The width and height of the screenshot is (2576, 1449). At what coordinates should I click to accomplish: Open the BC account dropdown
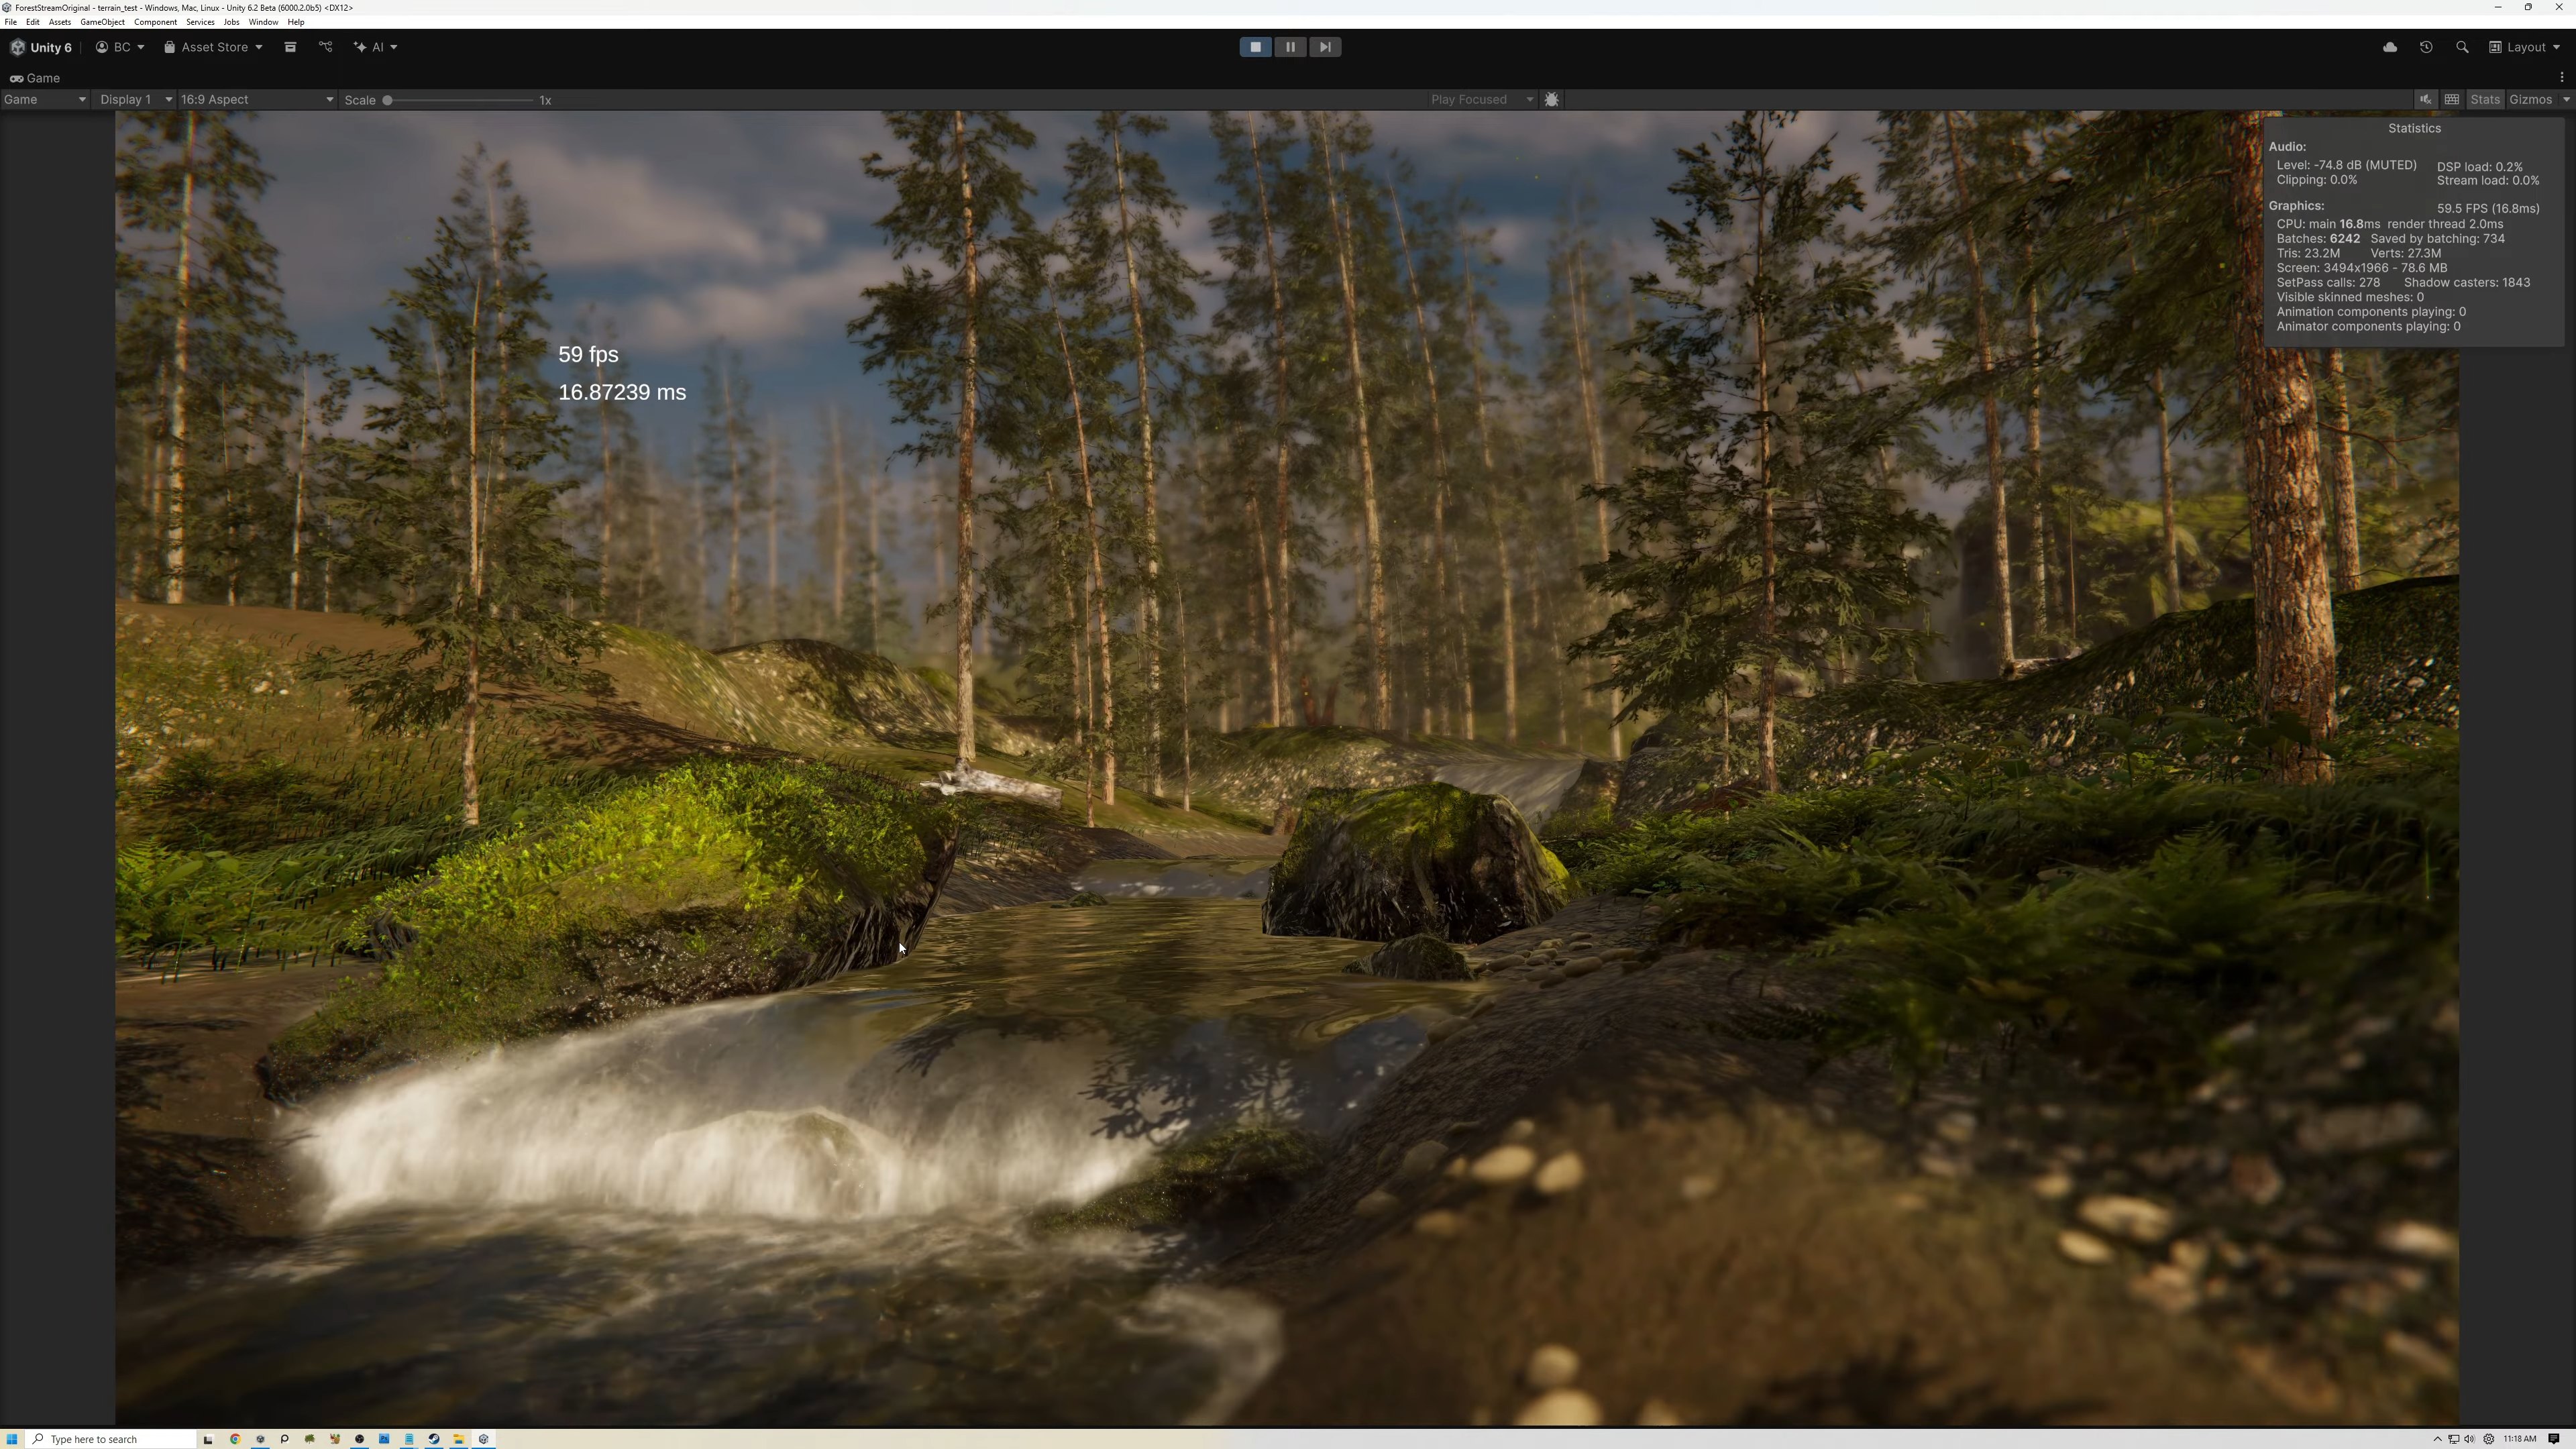tap(120, 47)
